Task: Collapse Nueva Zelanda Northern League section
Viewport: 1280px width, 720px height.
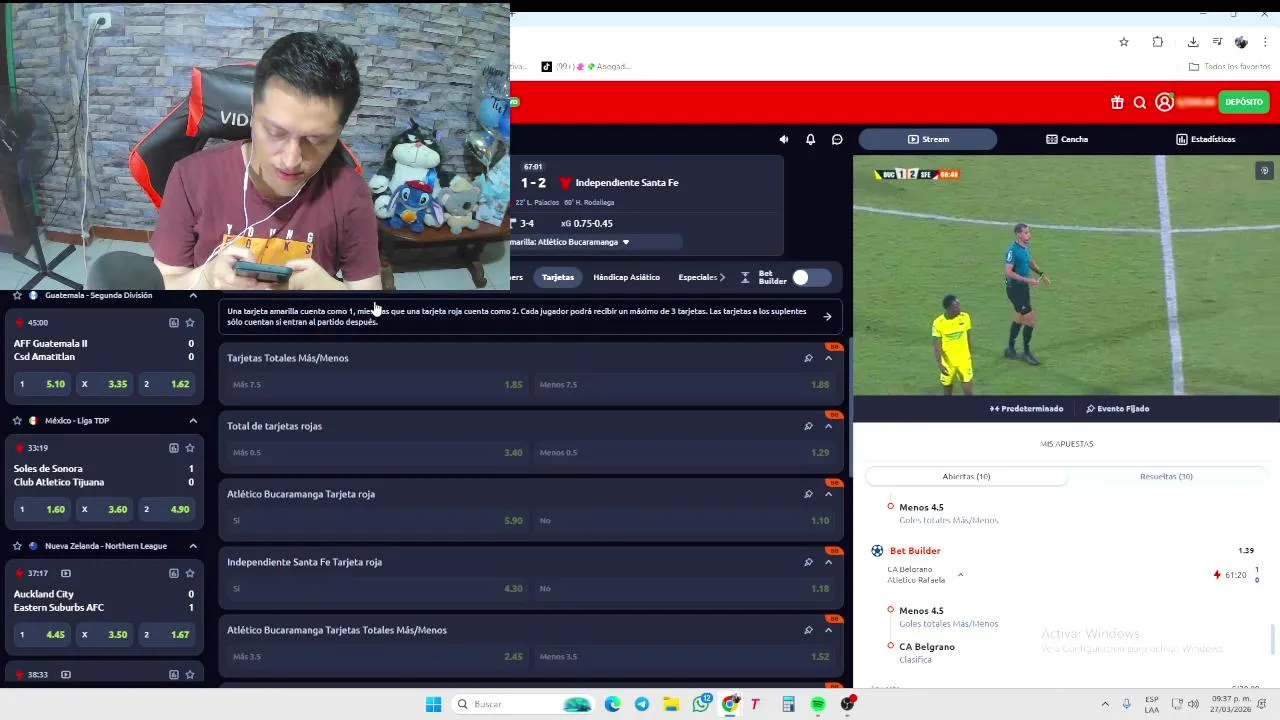Action: click(x=193, y=546)
